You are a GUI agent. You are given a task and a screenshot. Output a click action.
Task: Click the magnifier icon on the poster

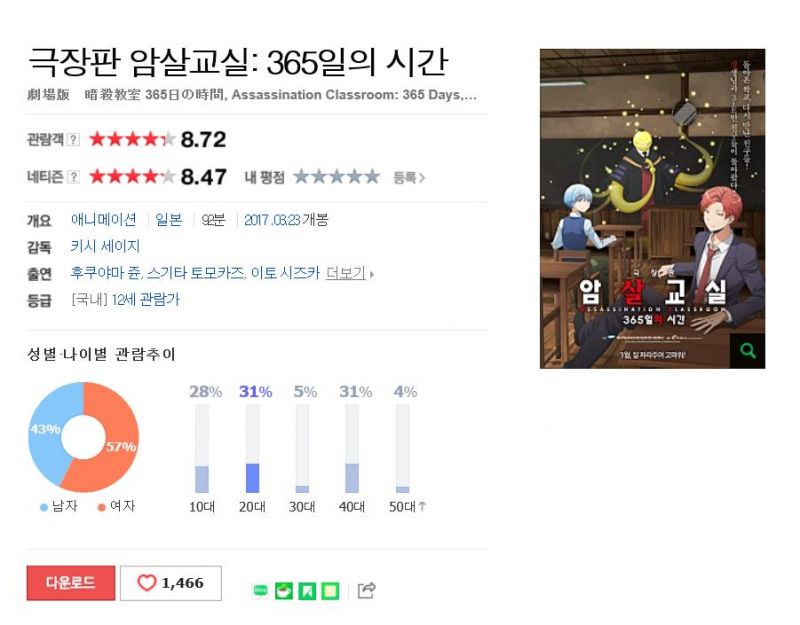click(747, 351)
